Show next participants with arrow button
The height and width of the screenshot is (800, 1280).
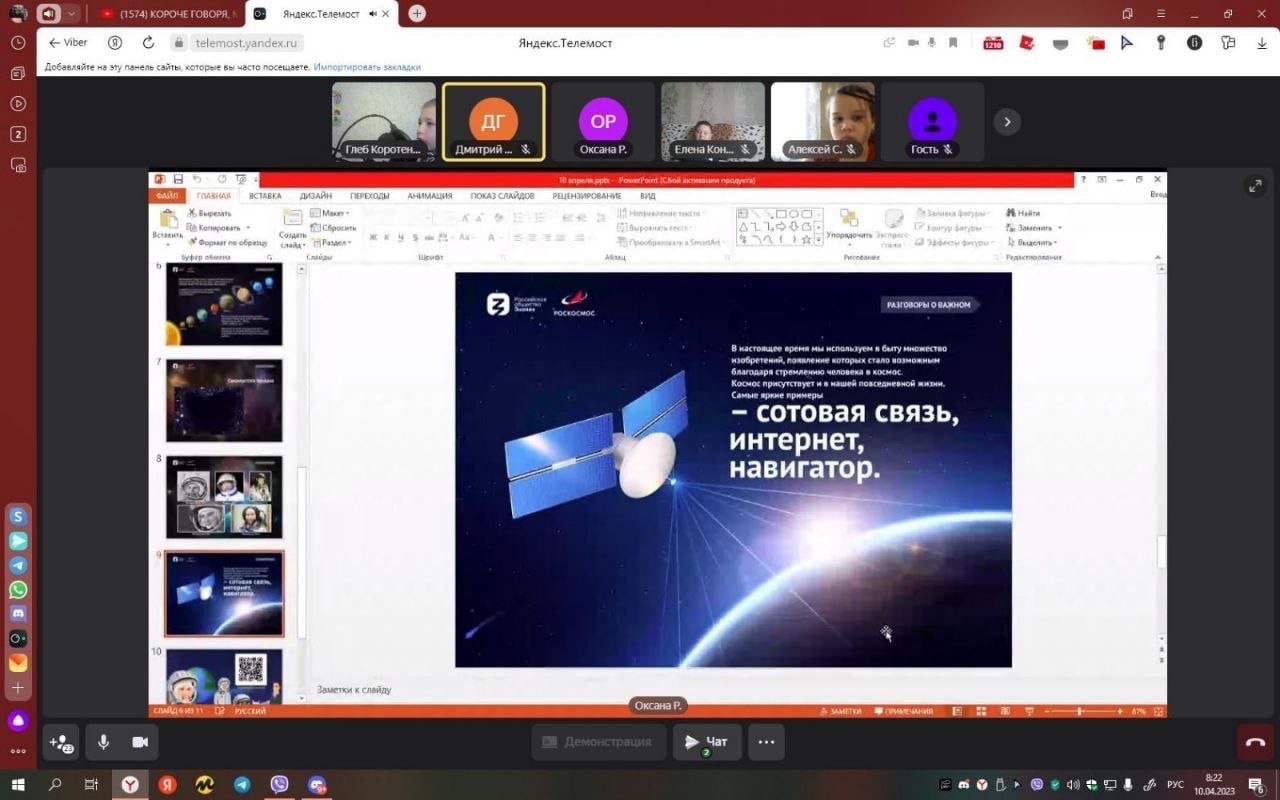[1007, 122]
